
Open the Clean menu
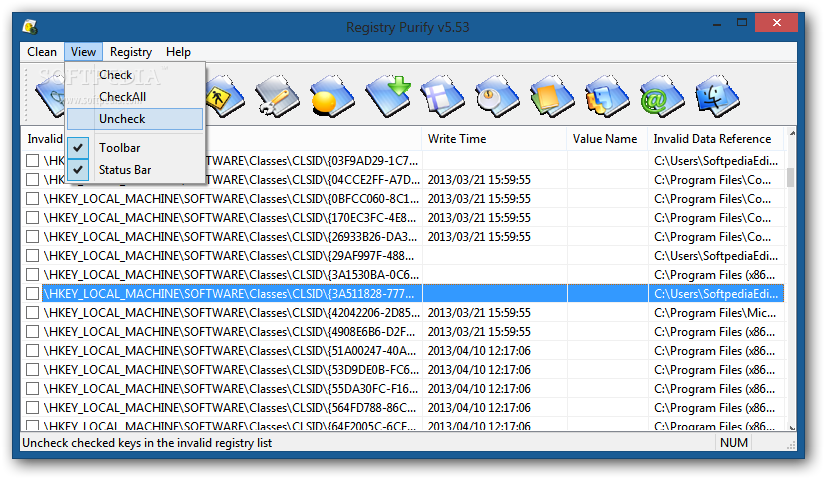coord(42,52)
